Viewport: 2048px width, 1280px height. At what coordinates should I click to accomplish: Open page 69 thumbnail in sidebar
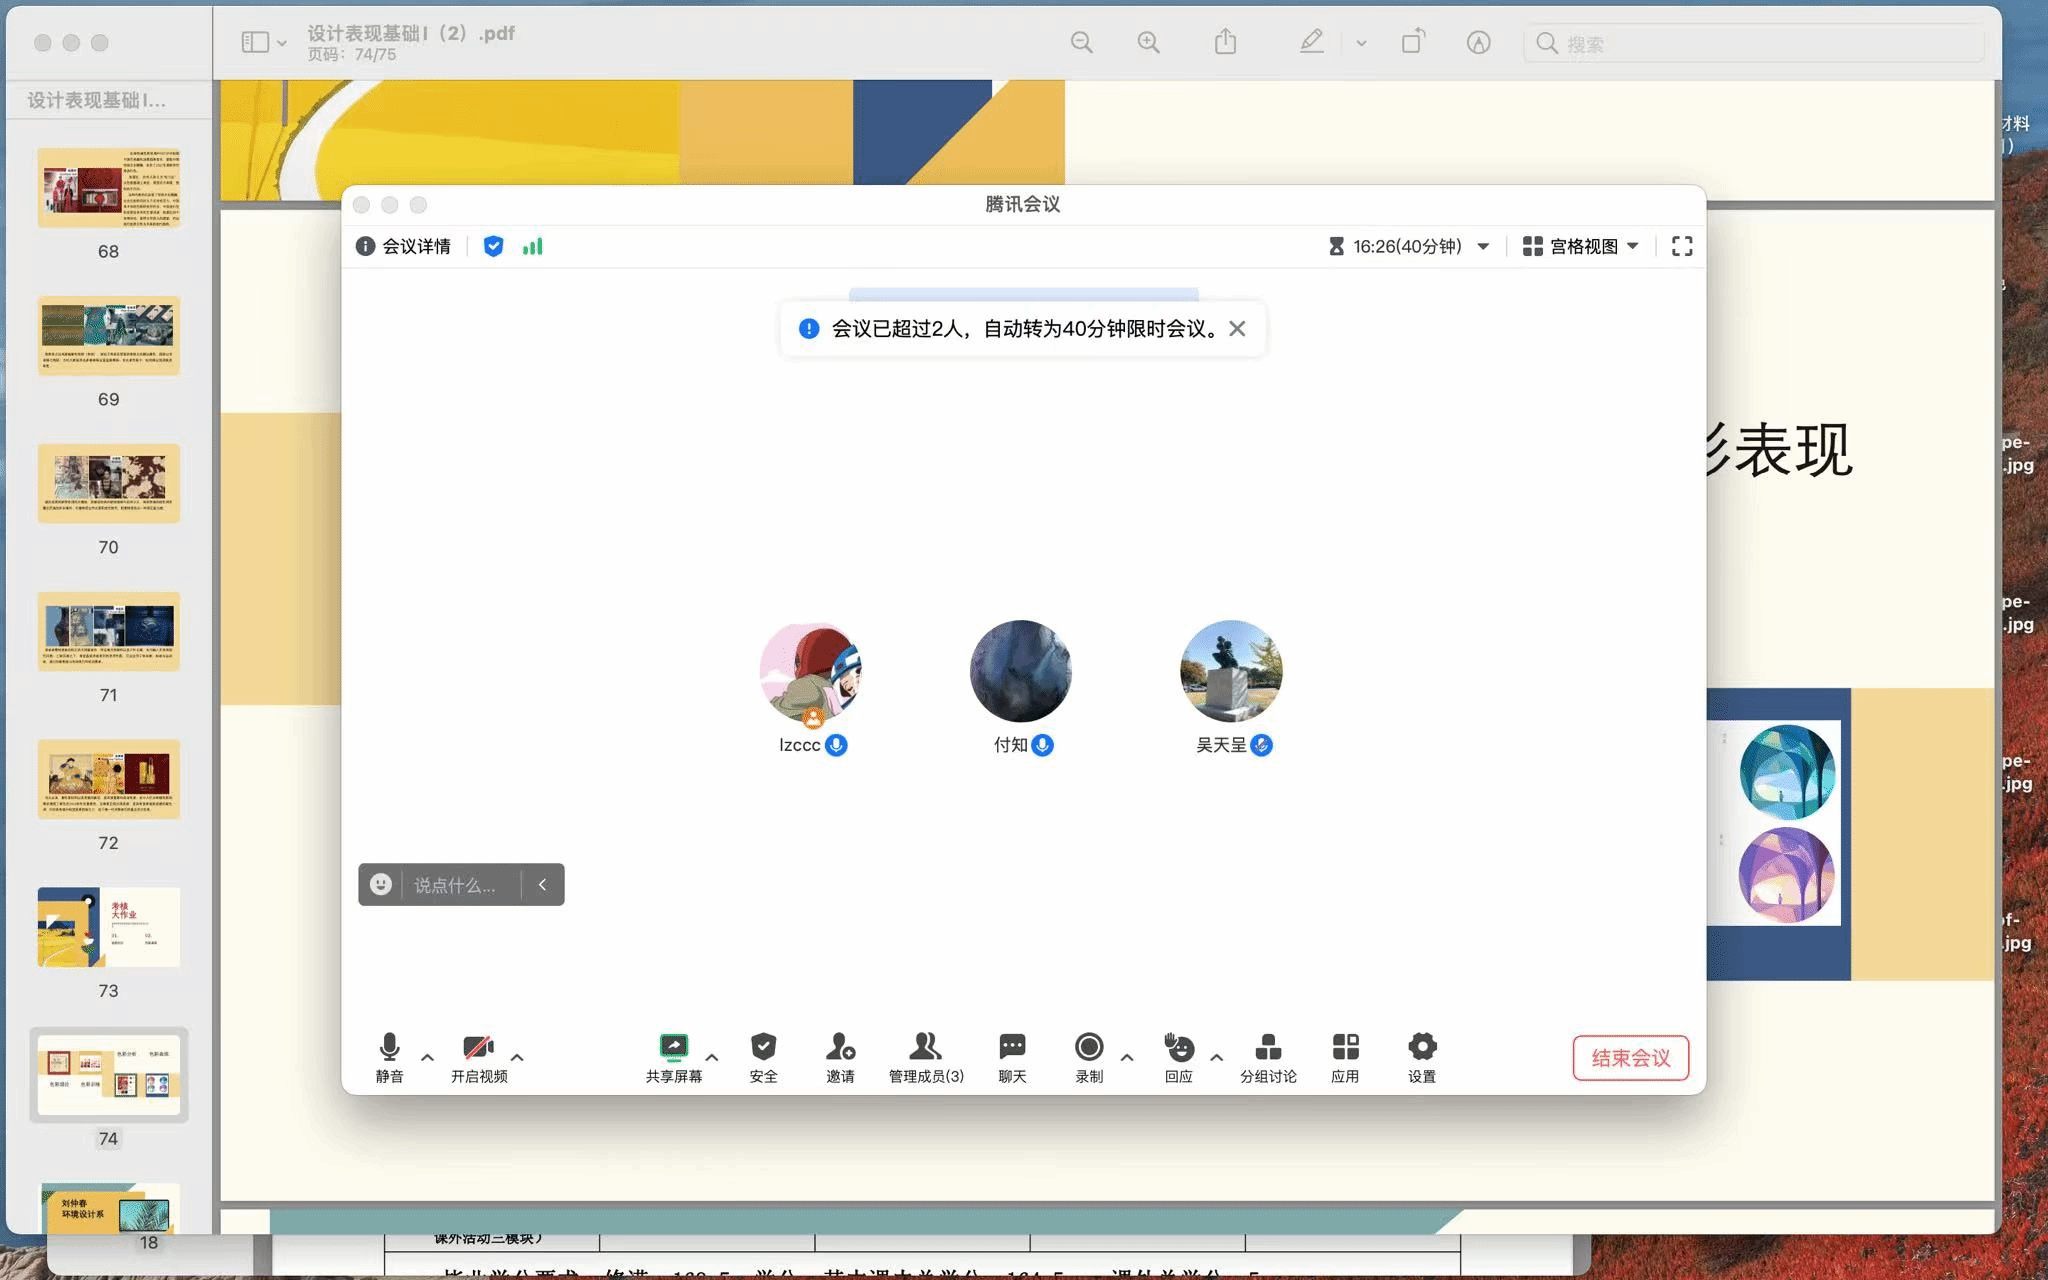(x=109, y=336)
